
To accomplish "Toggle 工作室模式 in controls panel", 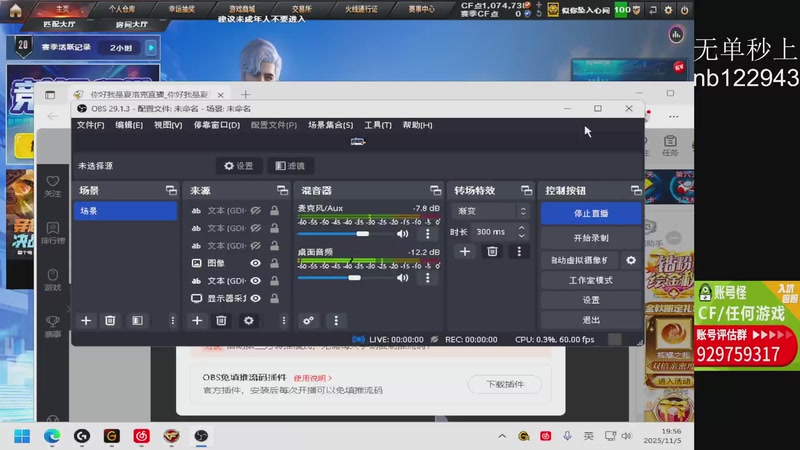I will [x=591, y=280].
